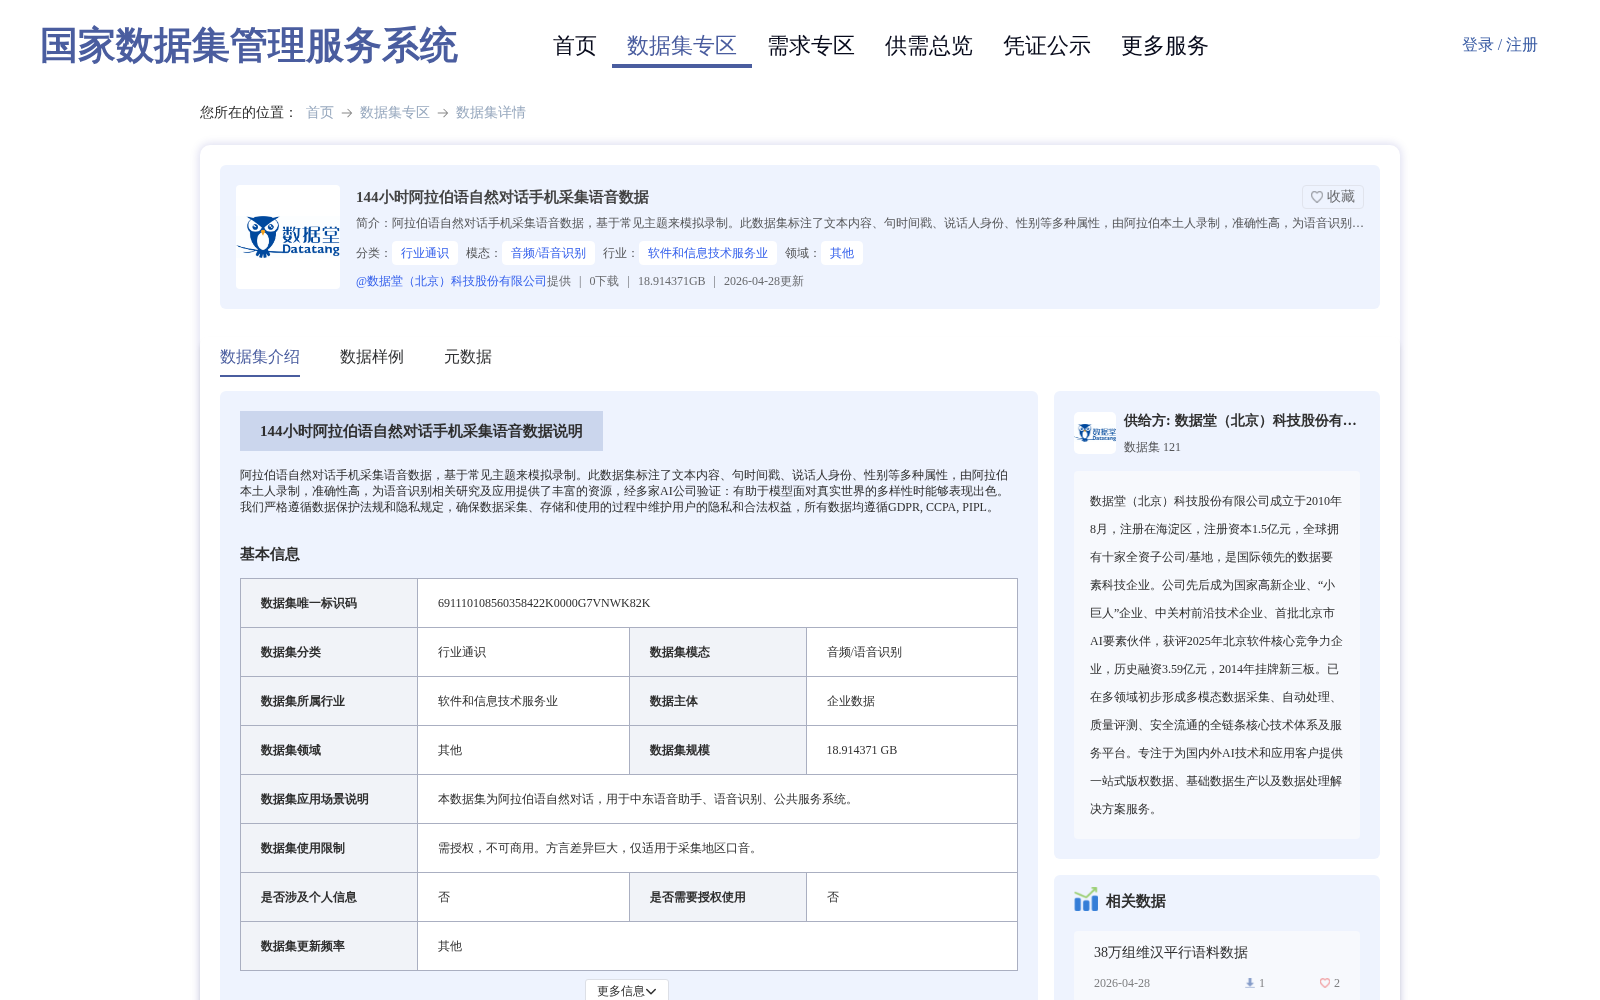
Task: Click date 2026-04-28 on related card
Action: (x=1122, y=983)
